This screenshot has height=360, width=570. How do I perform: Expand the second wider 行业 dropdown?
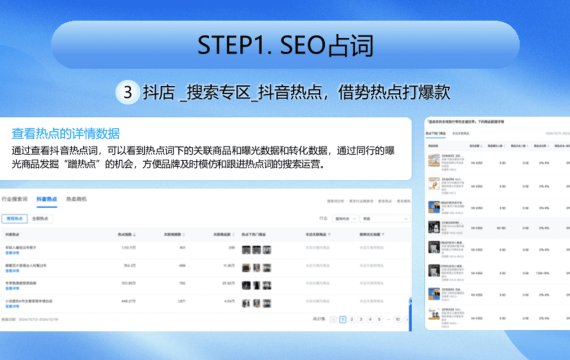pyautogui.click(x=385, y=219)
